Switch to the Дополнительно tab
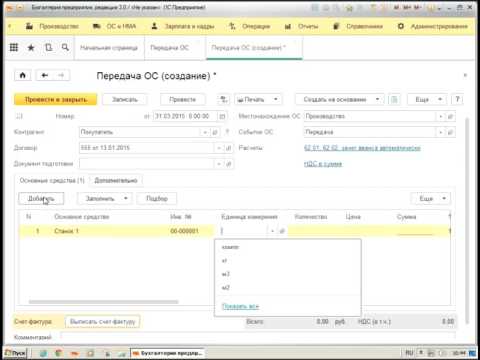This screenshot has width=480, height=360. pyautogui.click(x=116, y=180)
